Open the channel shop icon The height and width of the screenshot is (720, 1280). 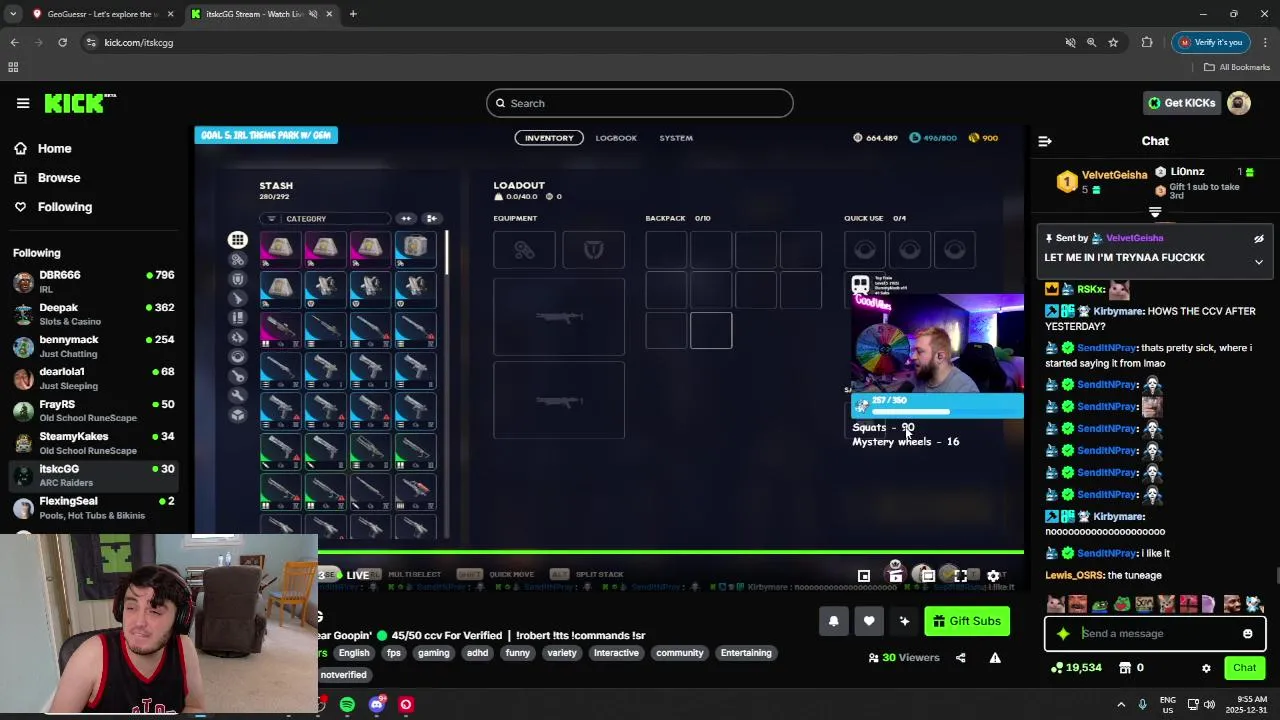coord(1124,668)
